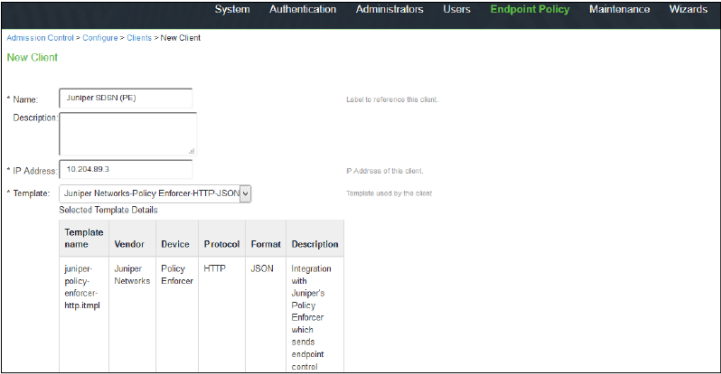
Task: Open the Authentication menu
Action: coord(303,9)
